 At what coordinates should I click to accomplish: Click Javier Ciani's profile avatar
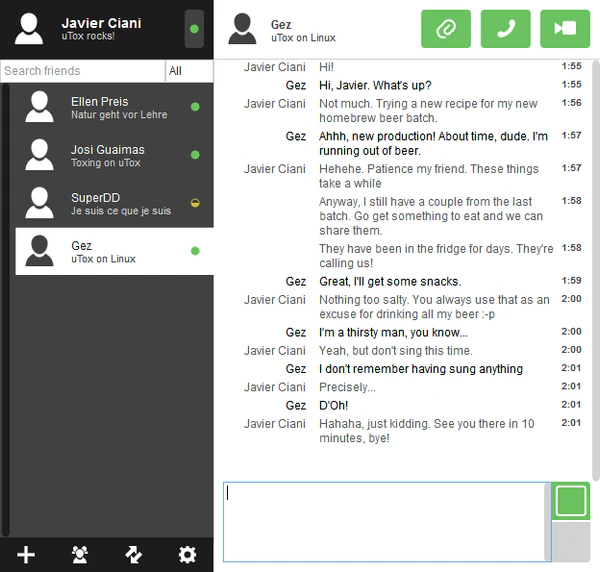[x=30, y=29]
